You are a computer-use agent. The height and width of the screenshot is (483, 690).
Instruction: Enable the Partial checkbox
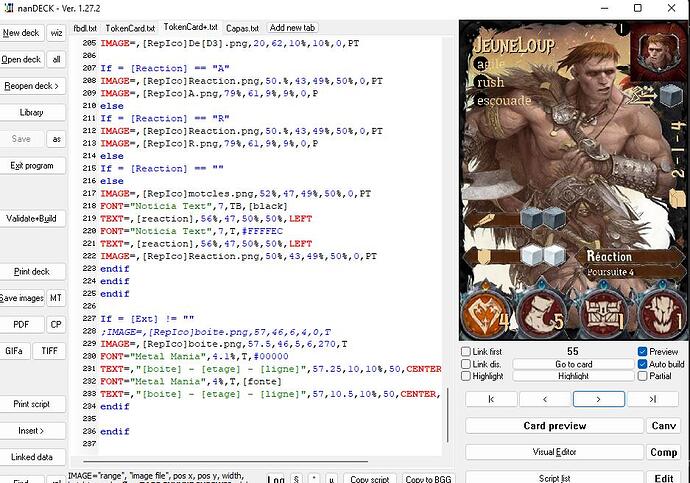click(x=642, y=376)
